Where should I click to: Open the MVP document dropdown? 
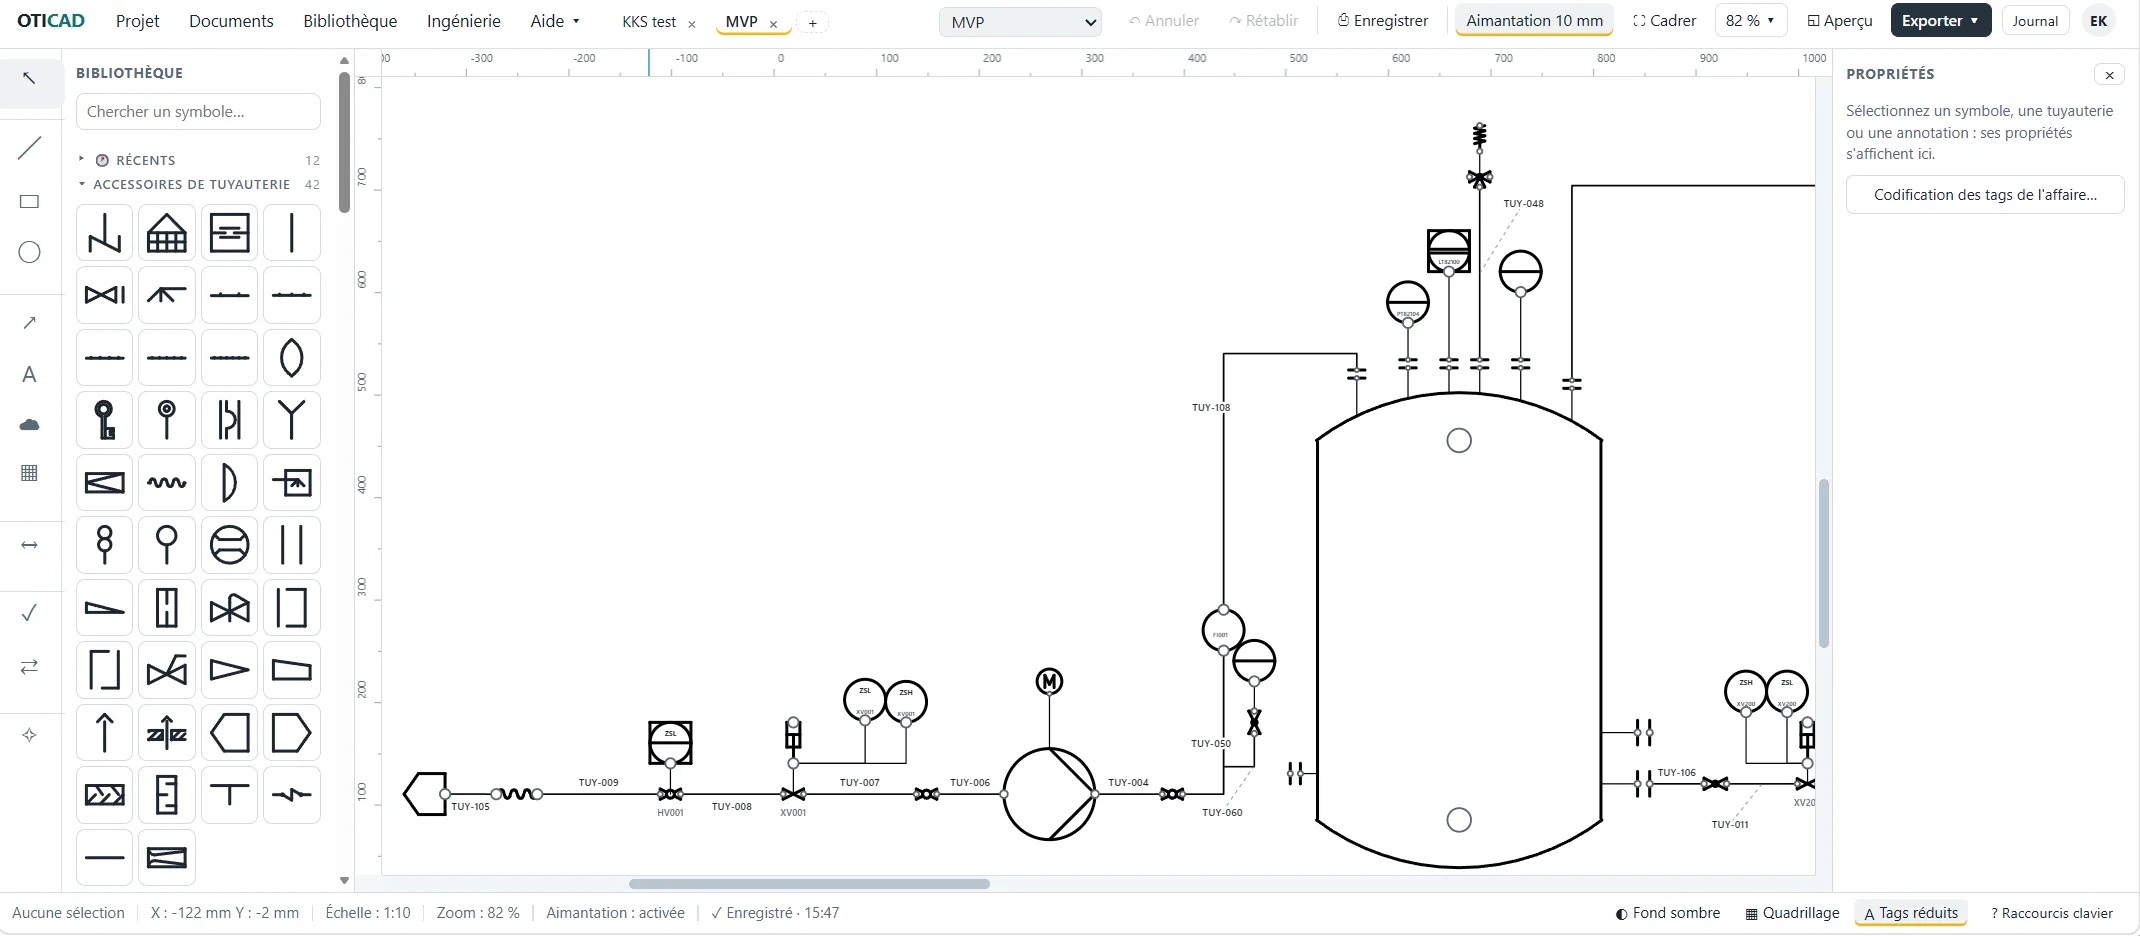1020,22
